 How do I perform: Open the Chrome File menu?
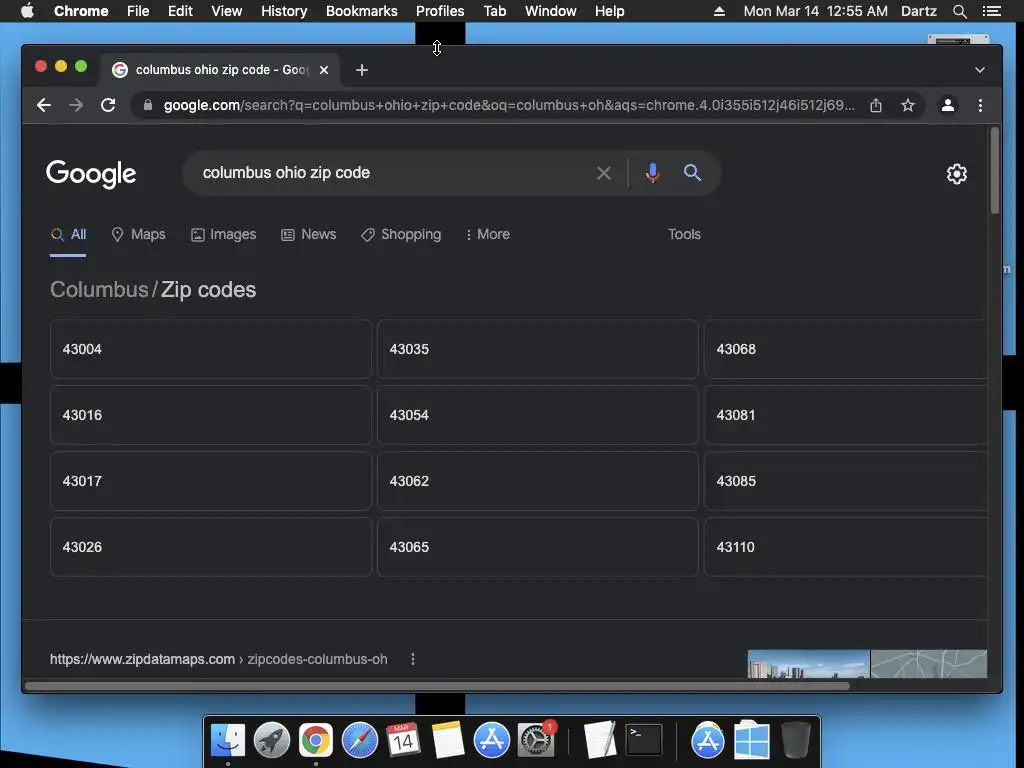coord(138,11)
